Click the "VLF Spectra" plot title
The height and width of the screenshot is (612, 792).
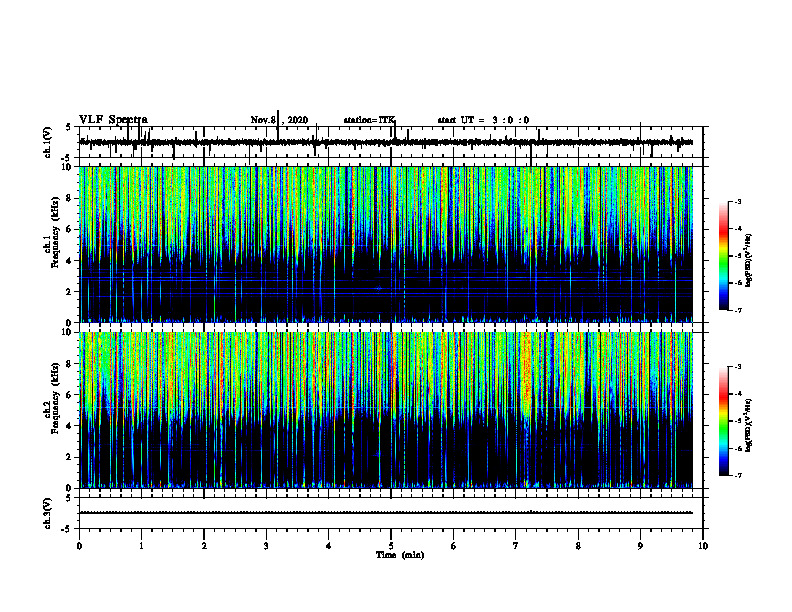(113, 120)
